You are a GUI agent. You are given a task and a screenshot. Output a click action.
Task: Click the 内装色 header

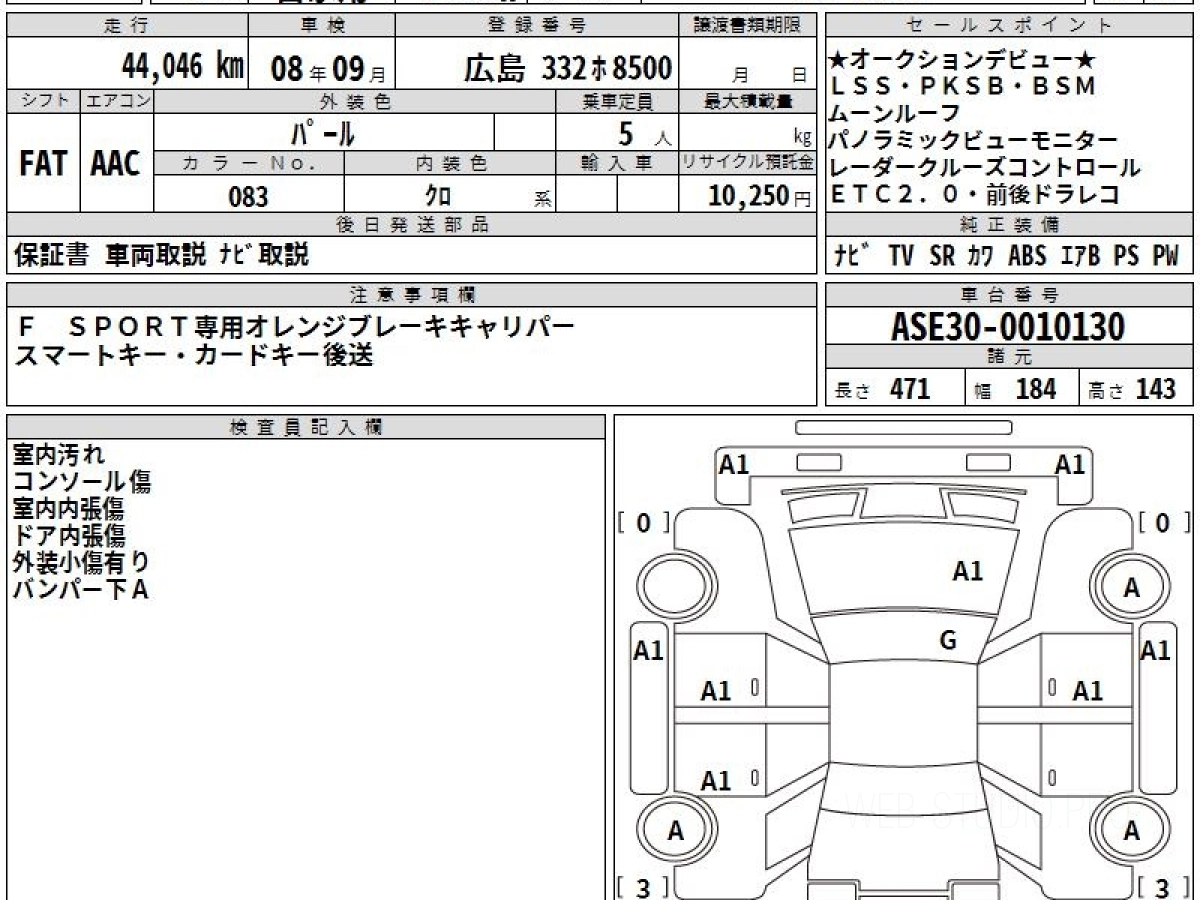point(450,163)
